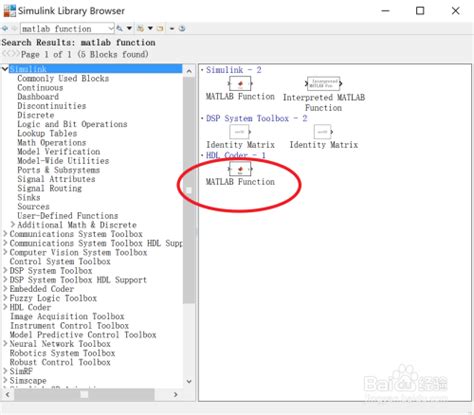Viewport: 474px width, 415px height.
Task: Expand Communications System Toolbox HDL Support node
Action: click(5, 243)
